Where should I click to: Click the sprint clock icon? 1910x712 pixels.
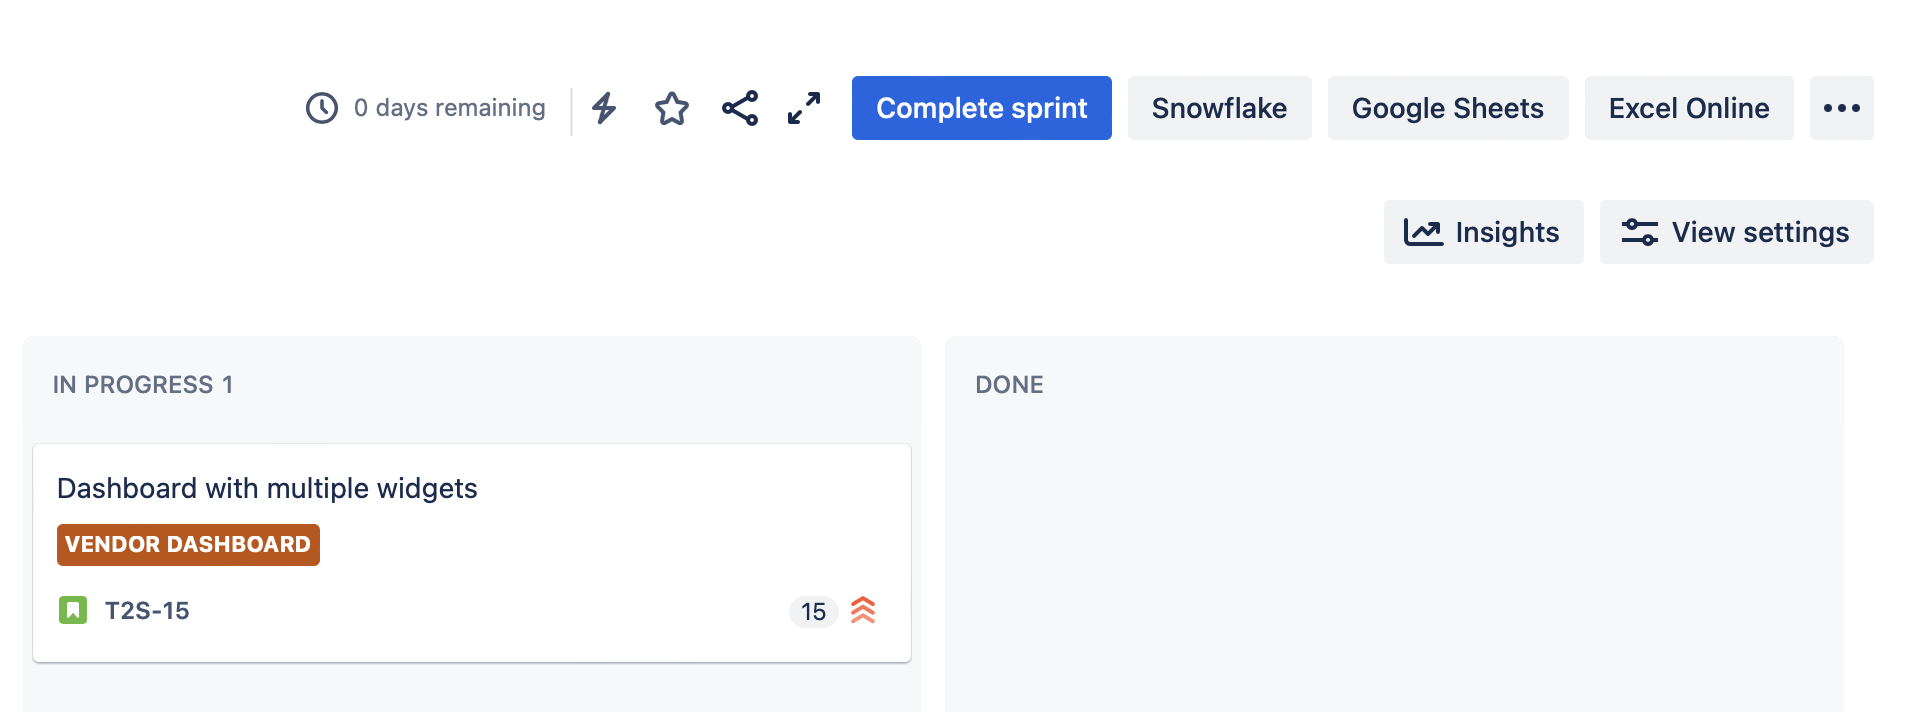pyautogui.click(x=322, y=108)
